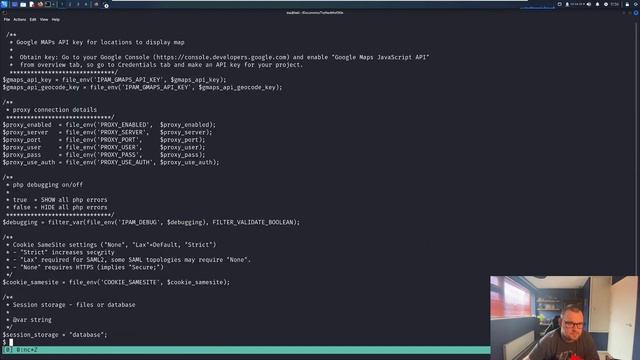Click the $proxy_pass assignment line
Viewport: 640px width, 360px height.
click(x=104, y=155)
